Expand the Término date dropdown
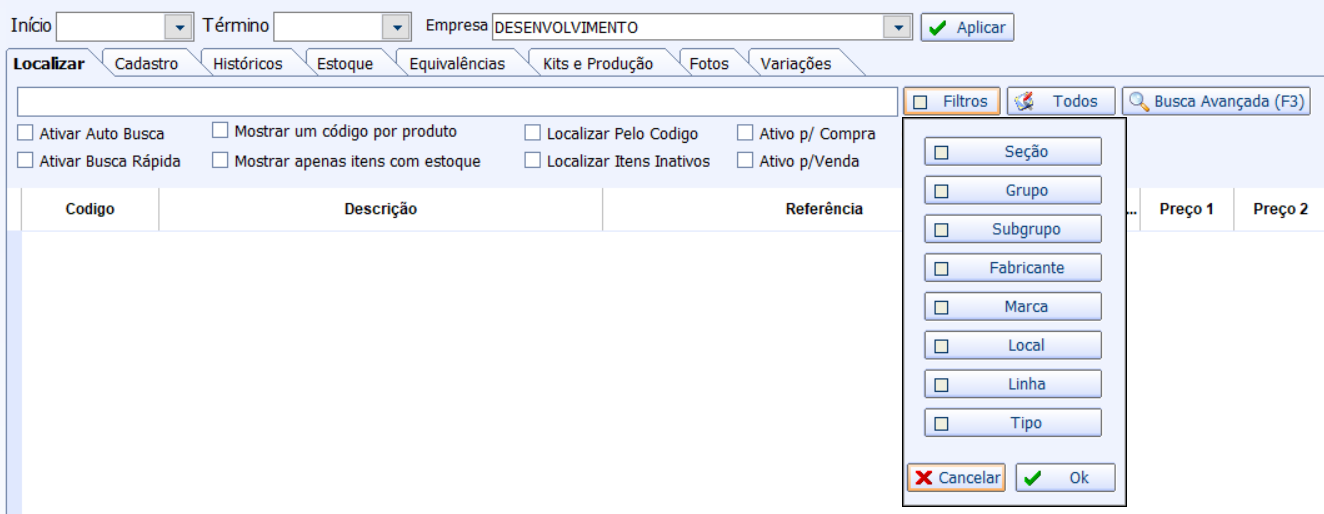Image resolution: width=1324 pixels, height=514 pixels. (397, 27)
